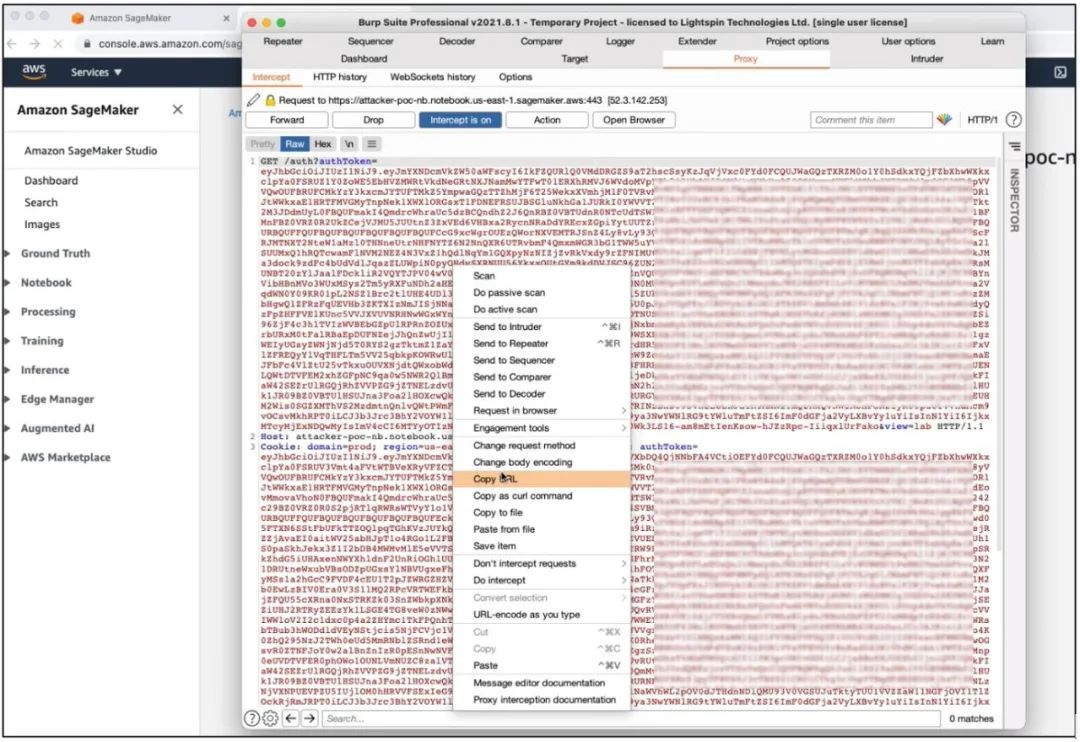Switch editor to Hex view

click(x=323, y=144)
